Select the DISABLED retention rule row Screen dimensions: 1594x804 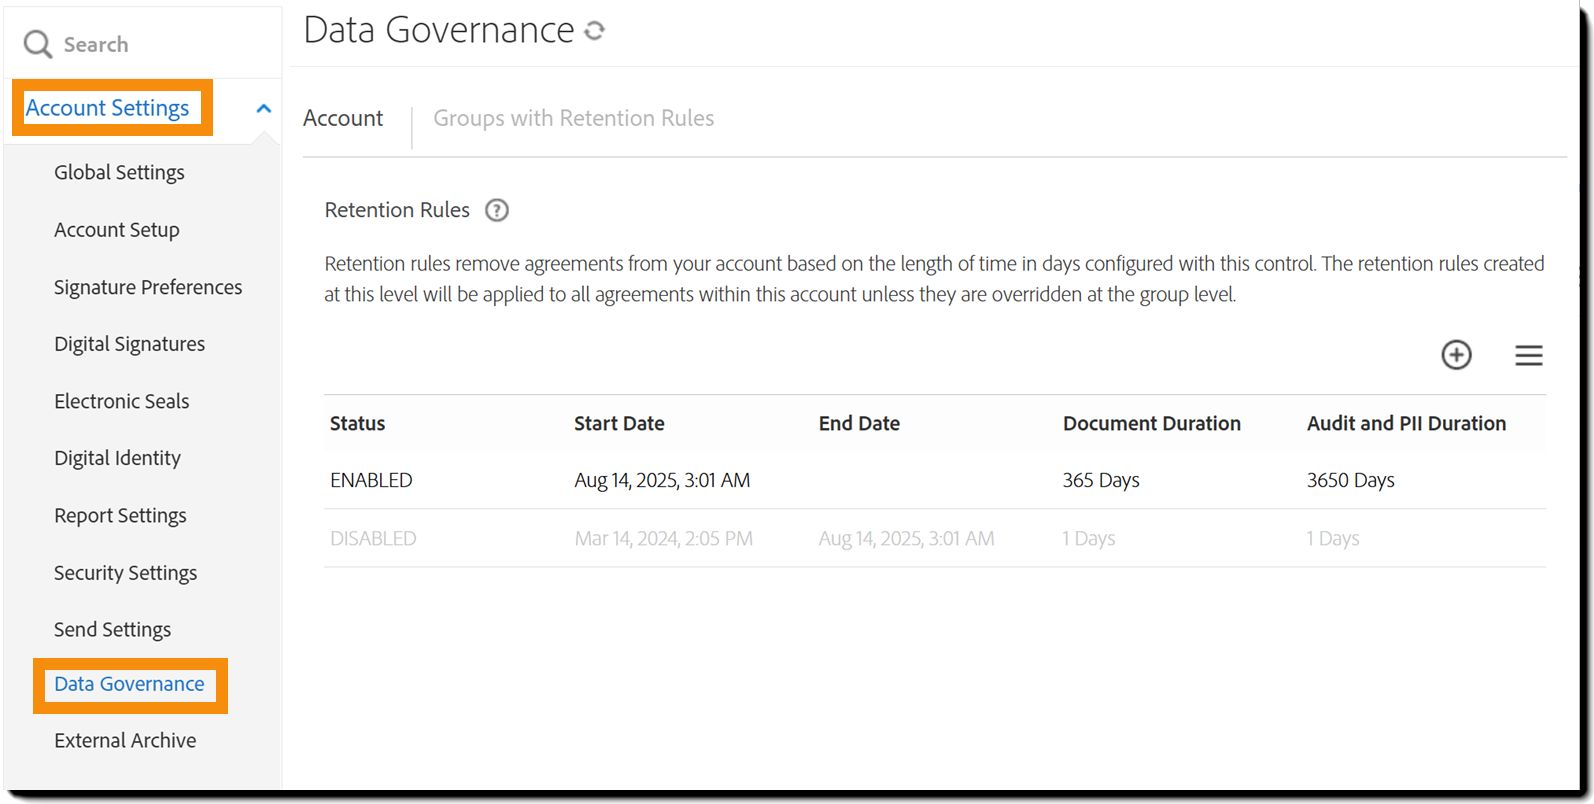click(x=934, y=538)
